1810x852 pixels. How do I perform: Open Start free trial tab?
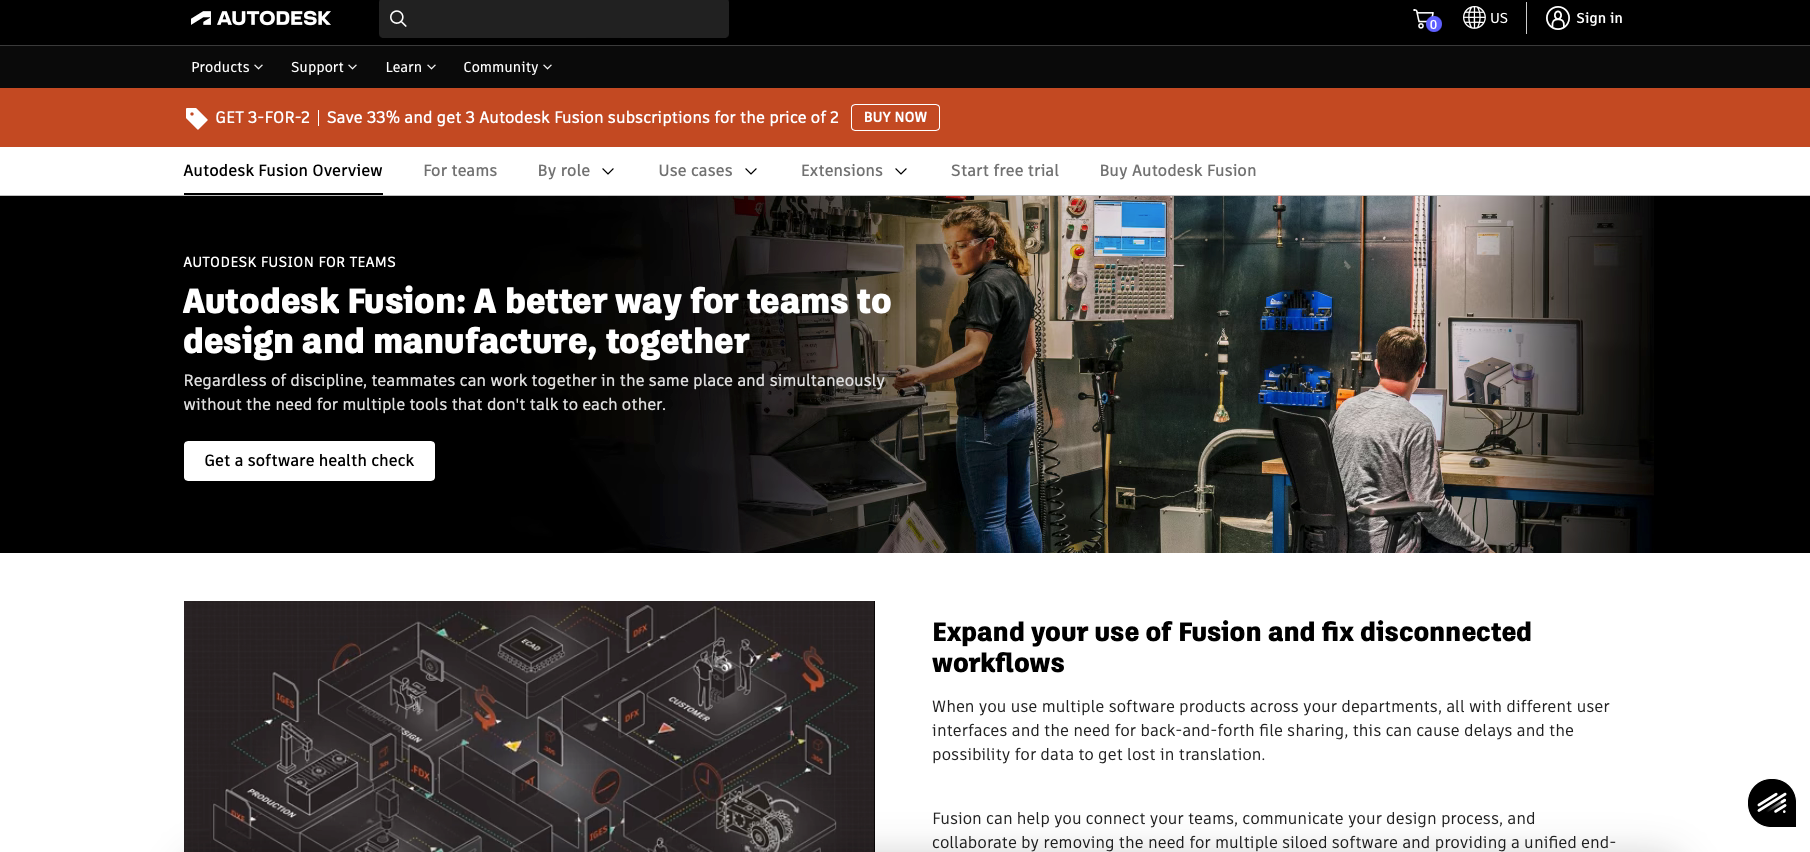[1004, 171]
